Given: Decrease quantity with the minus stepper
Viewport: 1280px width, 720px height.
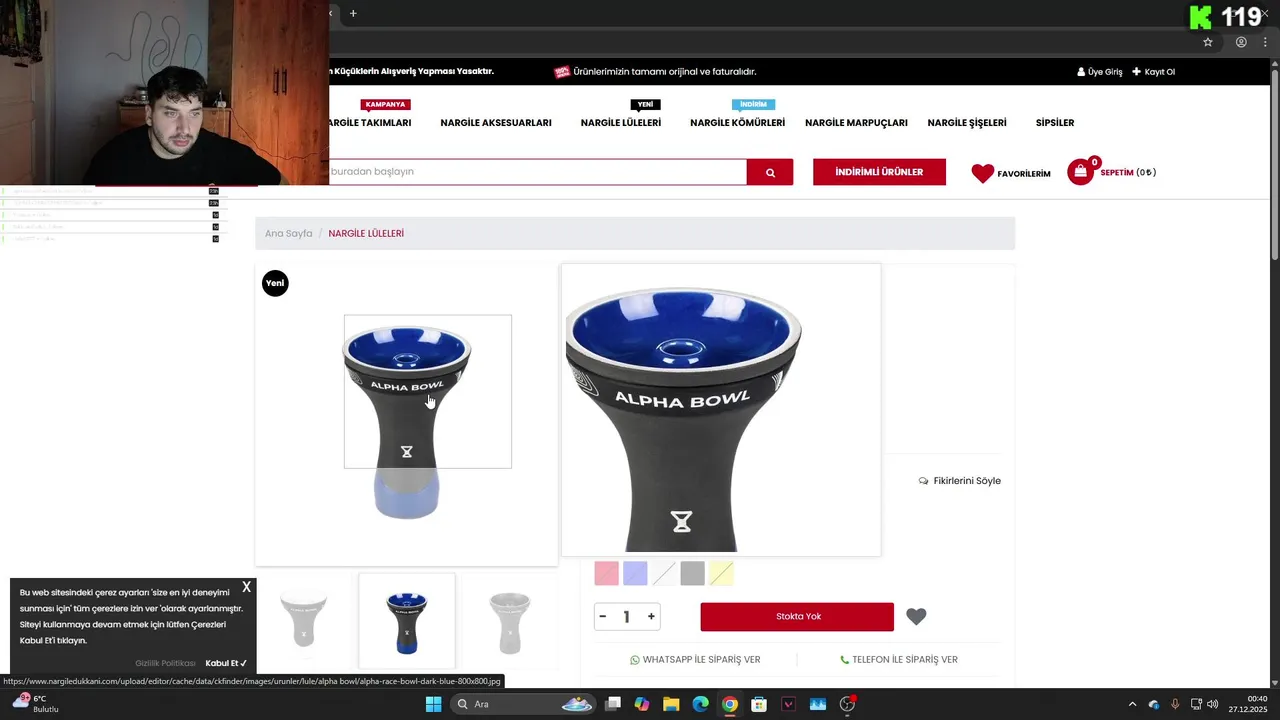Looking at the screenshot, I should click(x=603, y=617).
